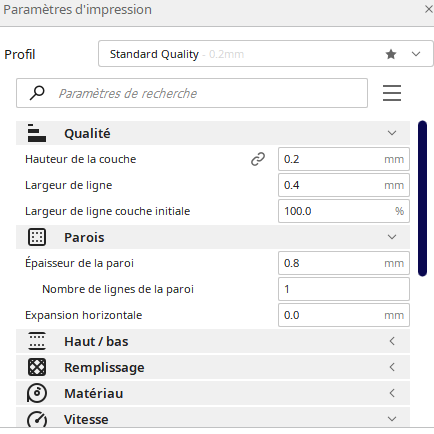The width and height of the screenshot is (434, 434).
Task: Click the Nombre de lignes de la paroi label
Action: coord(118,289)
